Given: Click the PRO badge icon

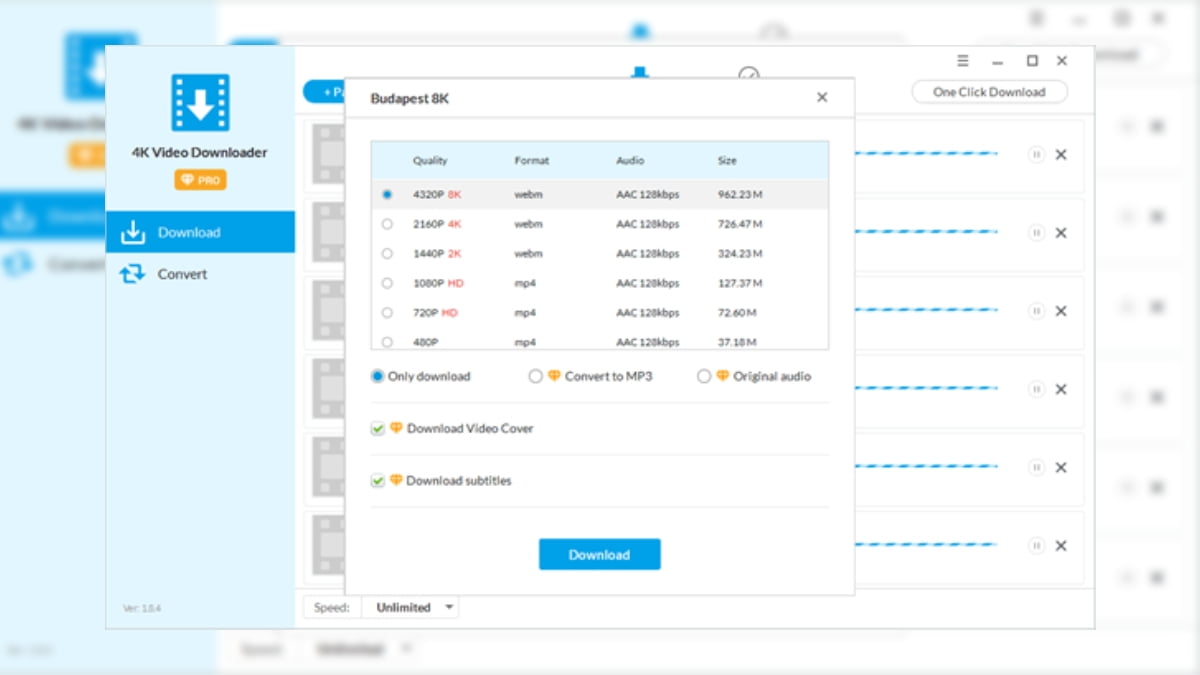Looking at the screenshot, I should click(x=200, y=180).
